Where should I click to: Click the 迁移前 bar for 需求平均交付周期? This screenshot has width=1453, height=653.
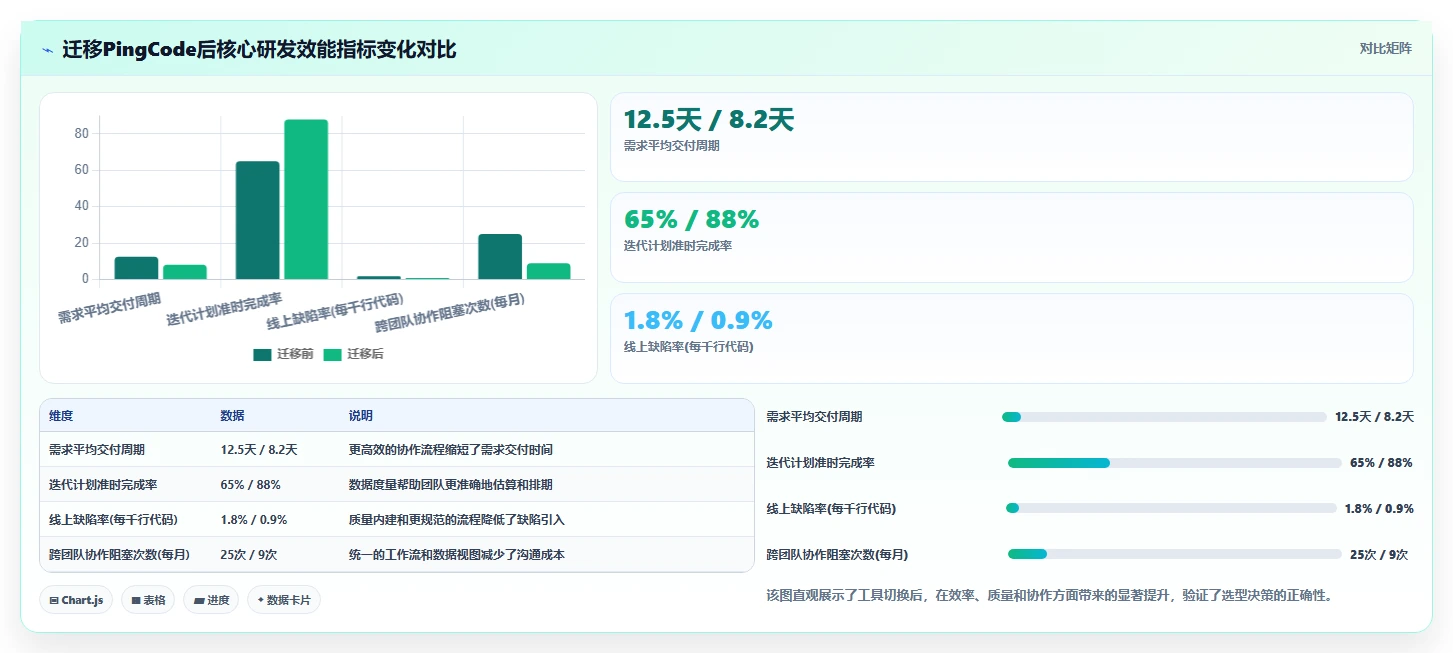136,268
